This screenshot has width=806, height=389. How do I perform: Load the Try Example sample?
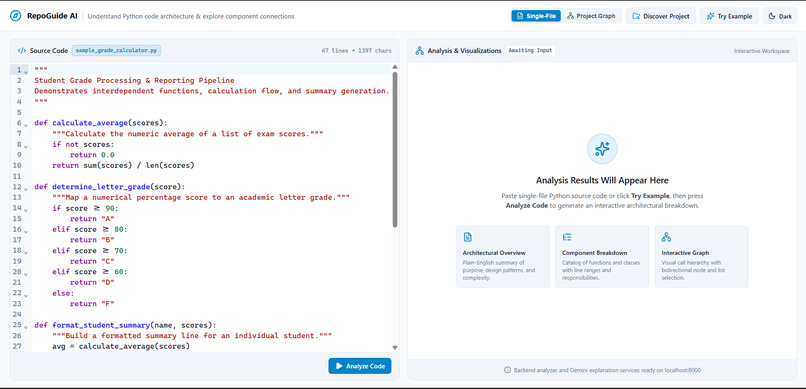point(729,16)
